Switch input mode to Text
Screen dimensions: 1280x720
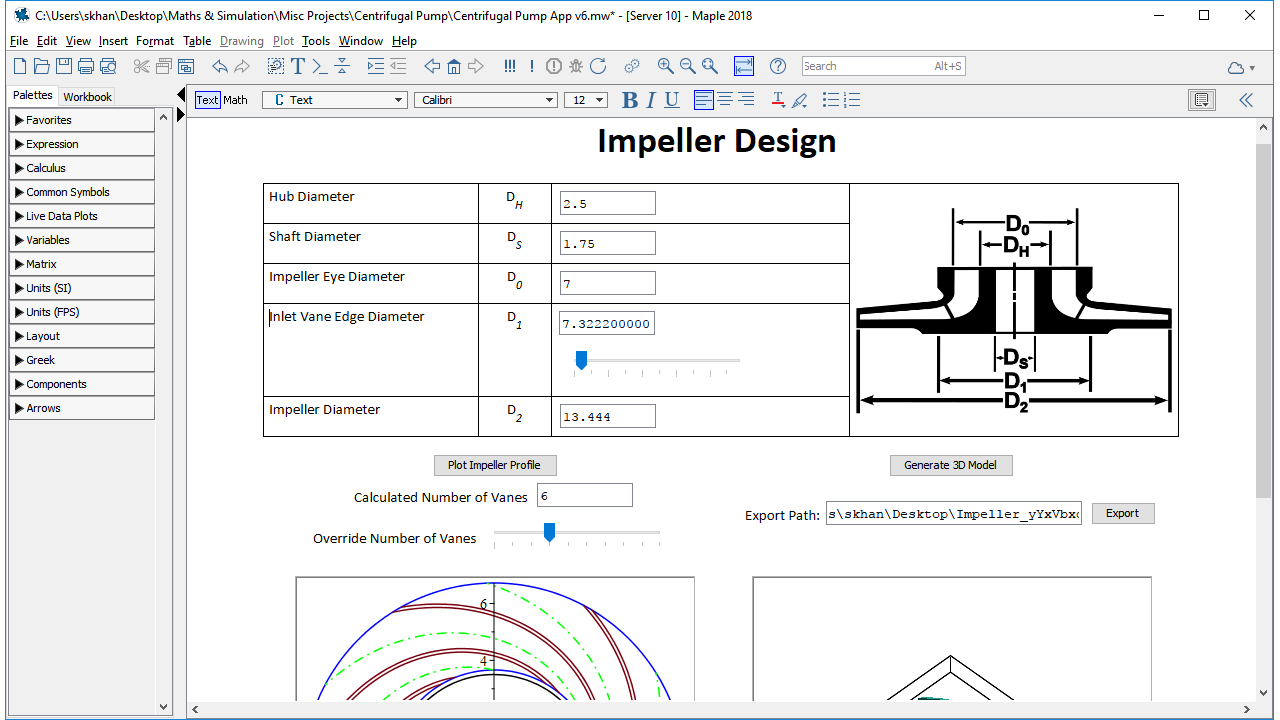207,100
